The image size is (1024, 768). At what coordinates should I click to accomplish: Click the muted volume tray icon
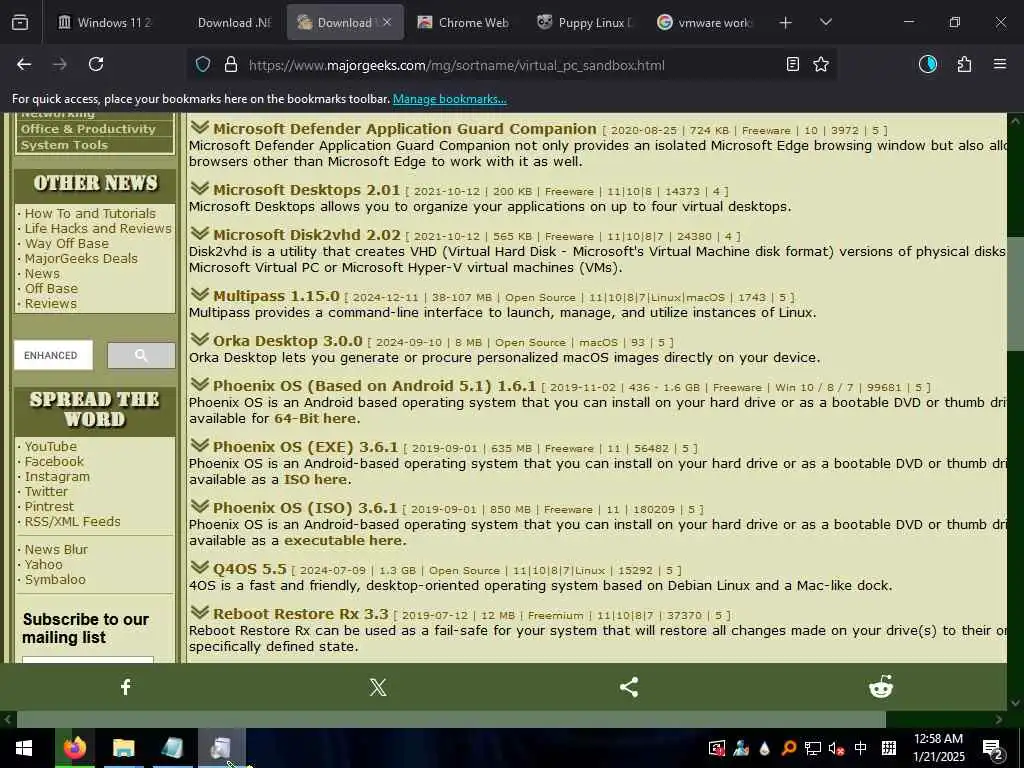pos(837,748)
